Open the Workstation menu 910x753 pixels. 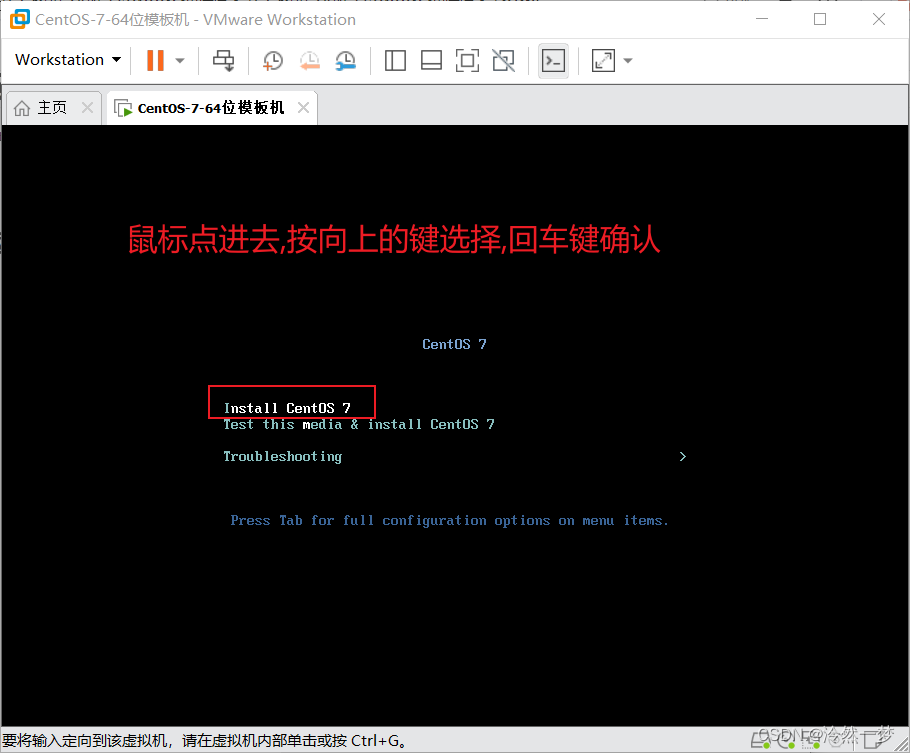(68, 60)
